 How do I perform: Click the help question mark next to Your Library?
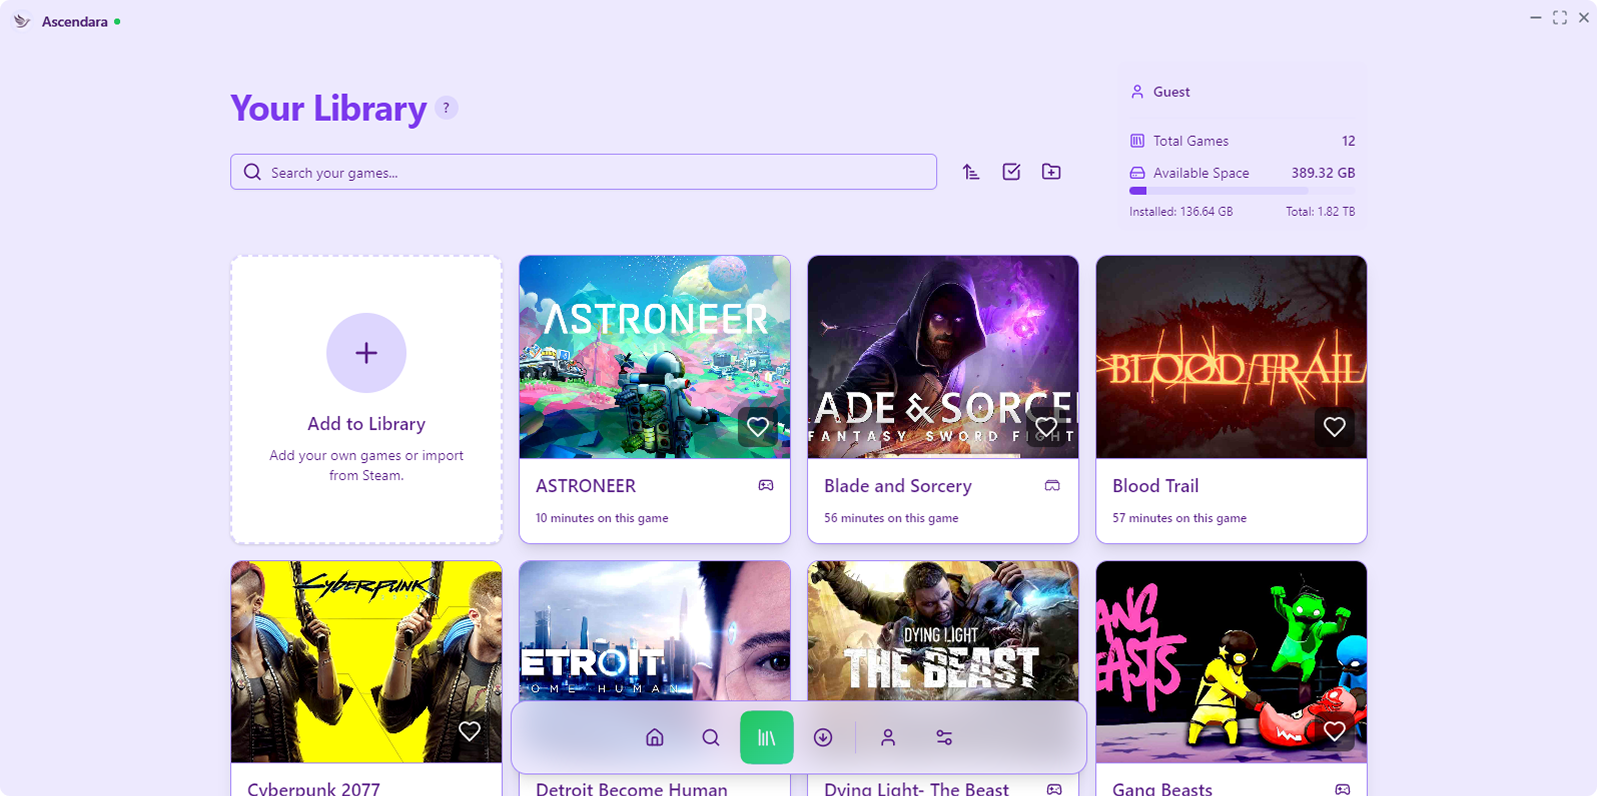click(x=446, y=108)
